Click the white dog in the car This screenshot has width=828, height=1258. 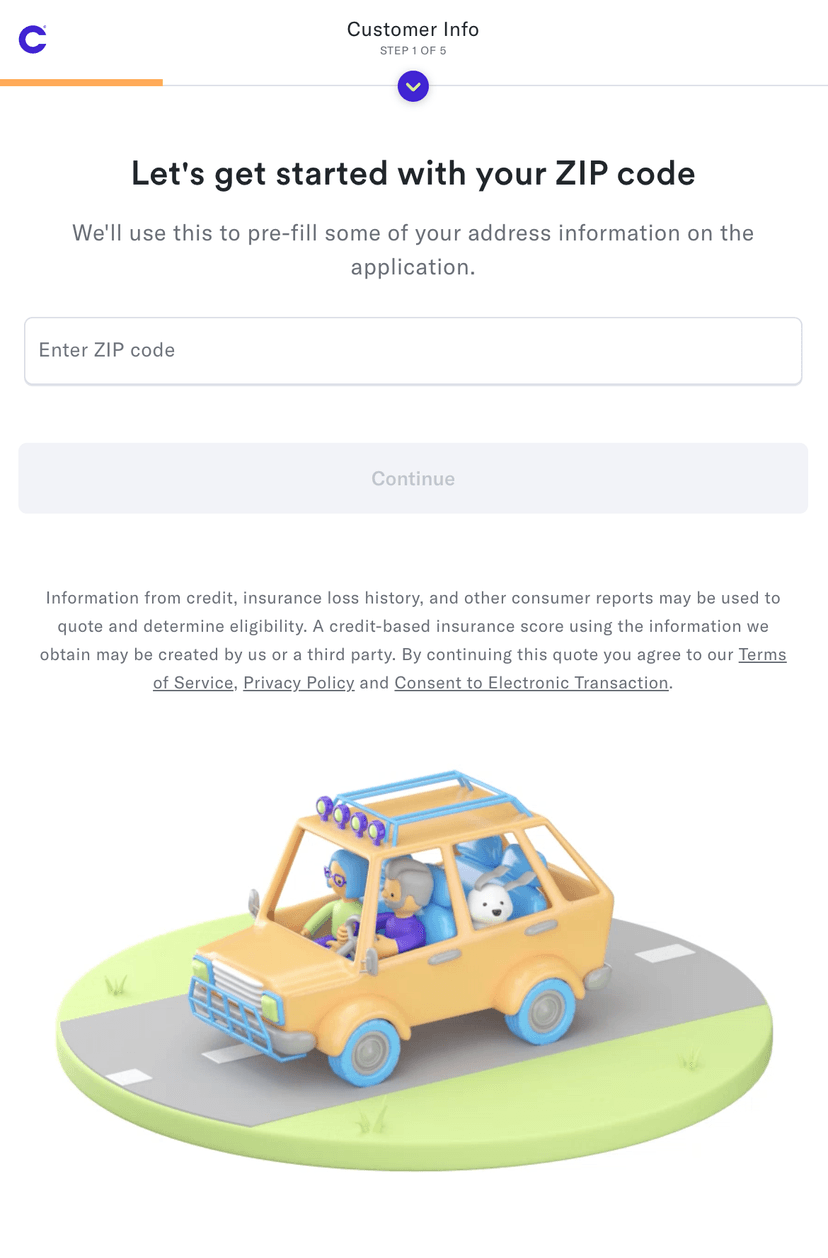point(491,902)
